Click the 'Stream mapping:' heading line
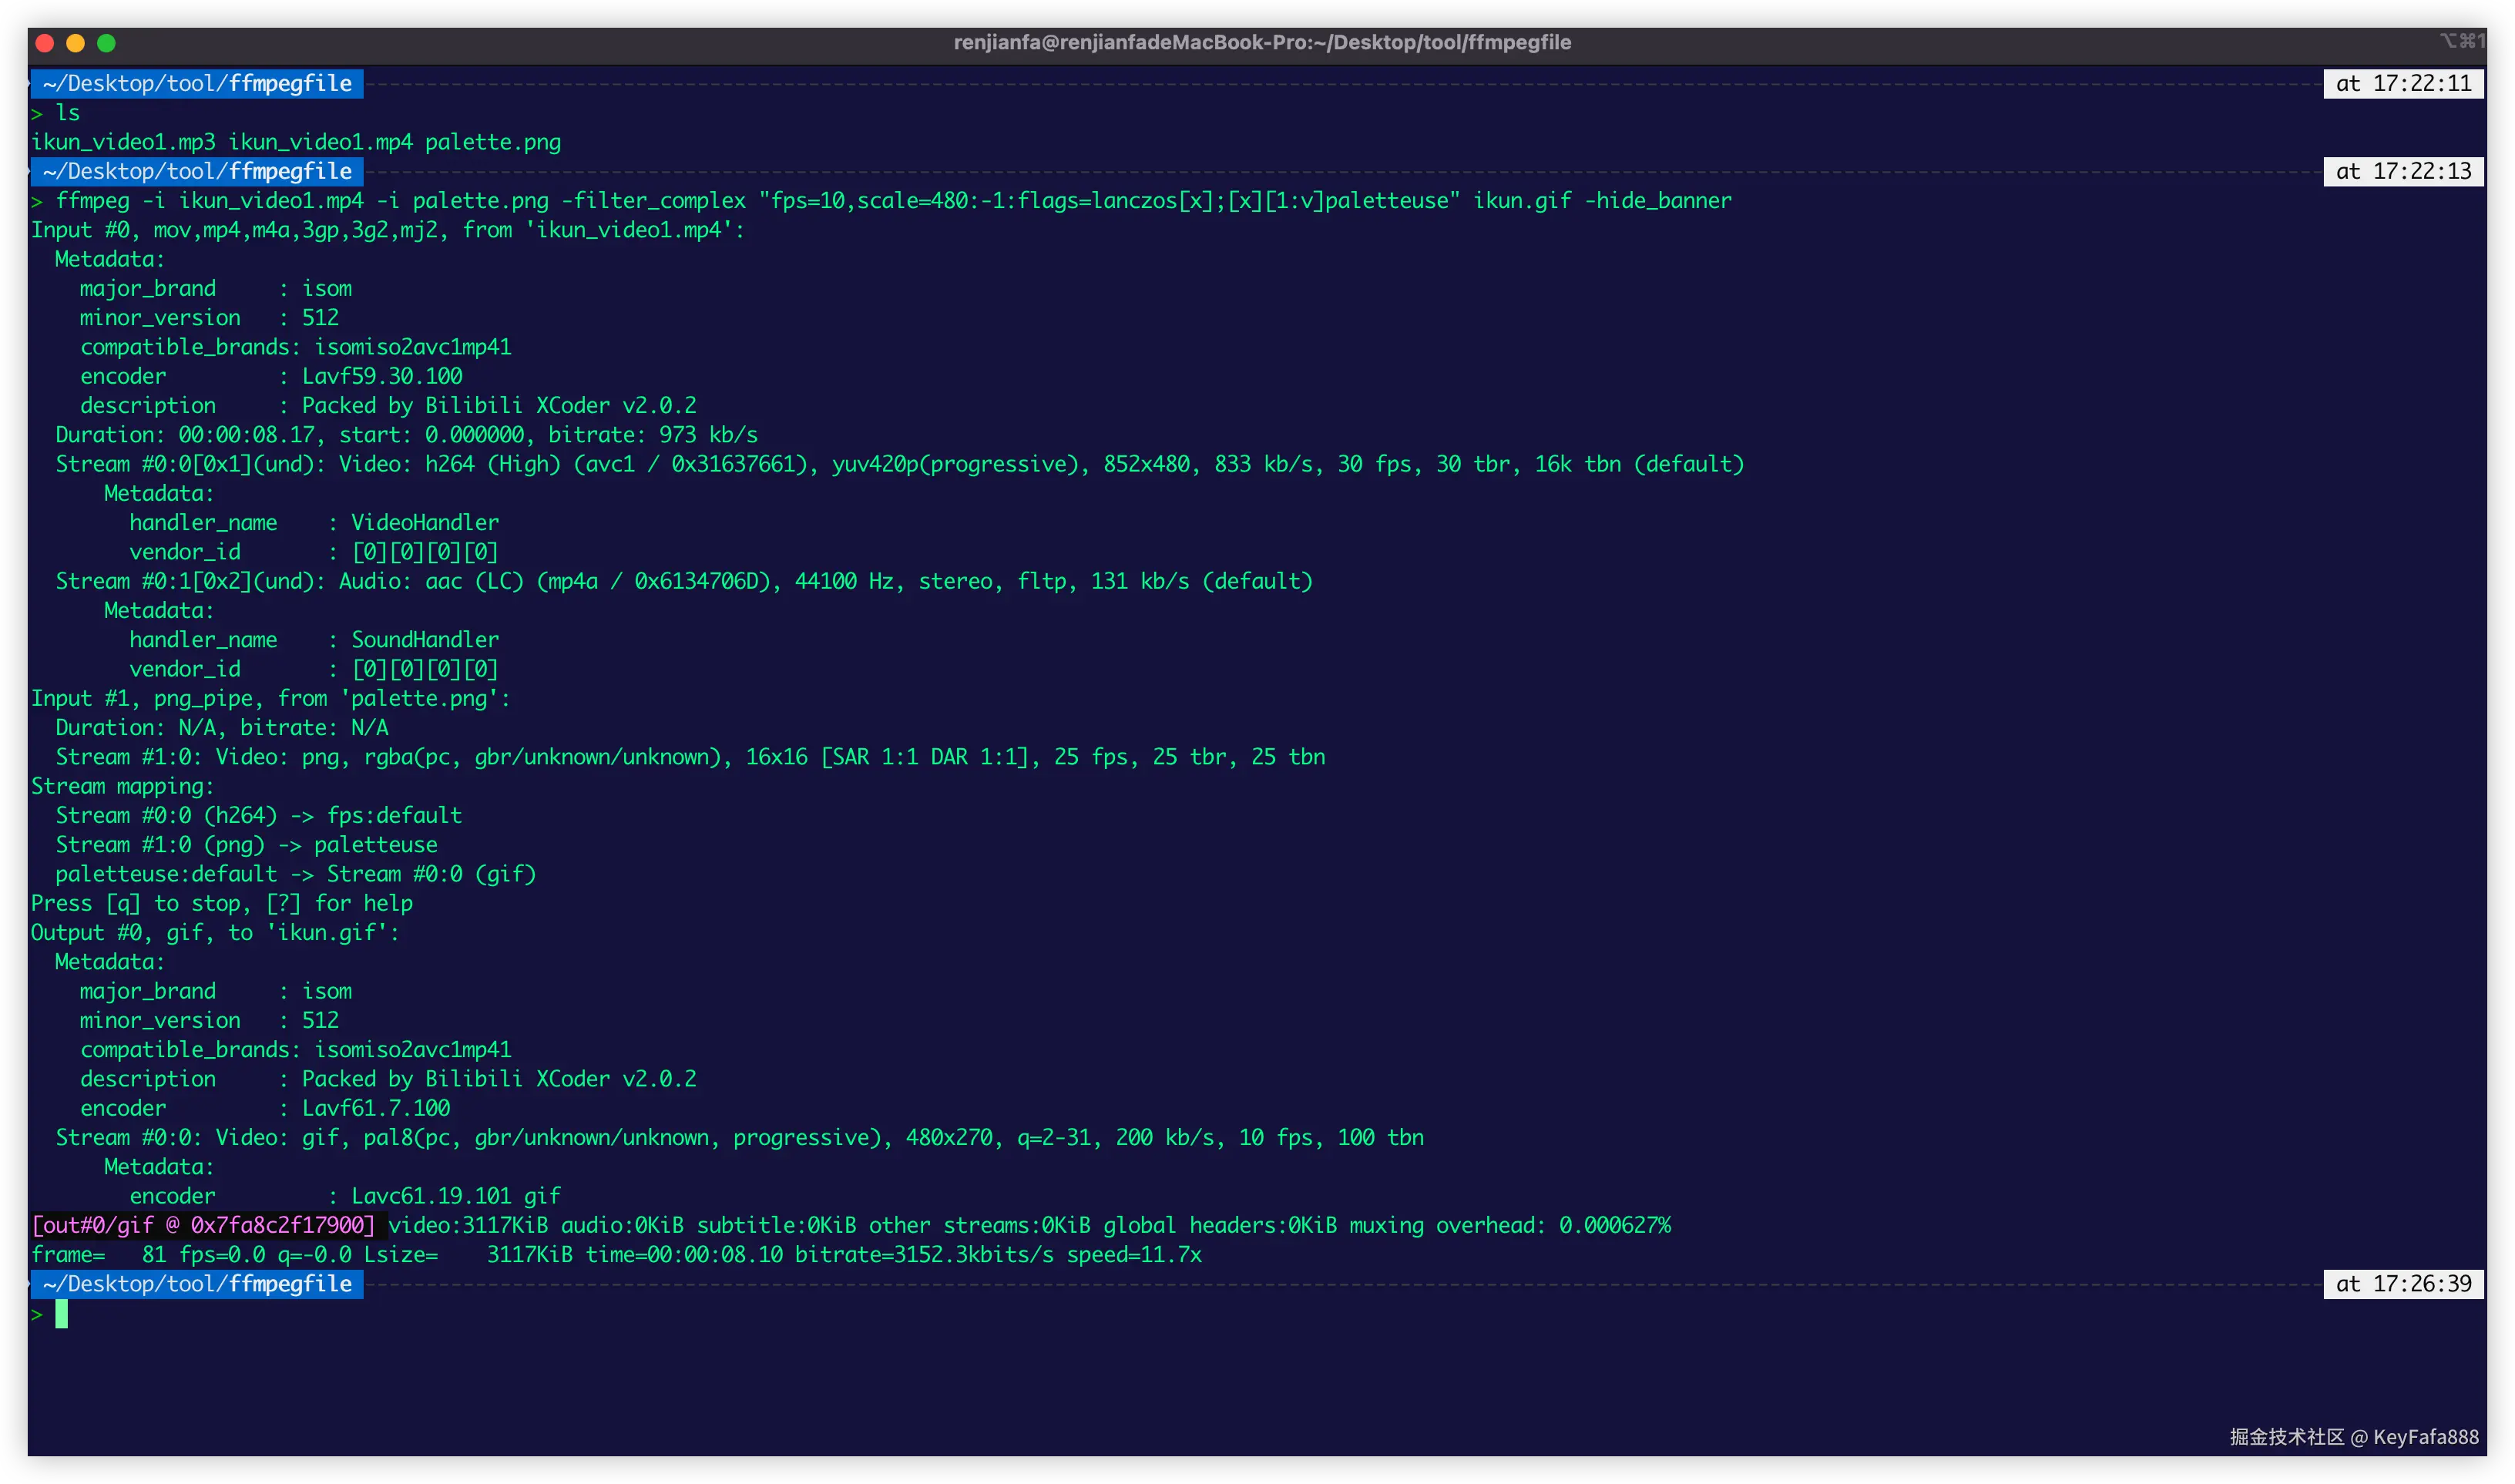 point(122,787)
